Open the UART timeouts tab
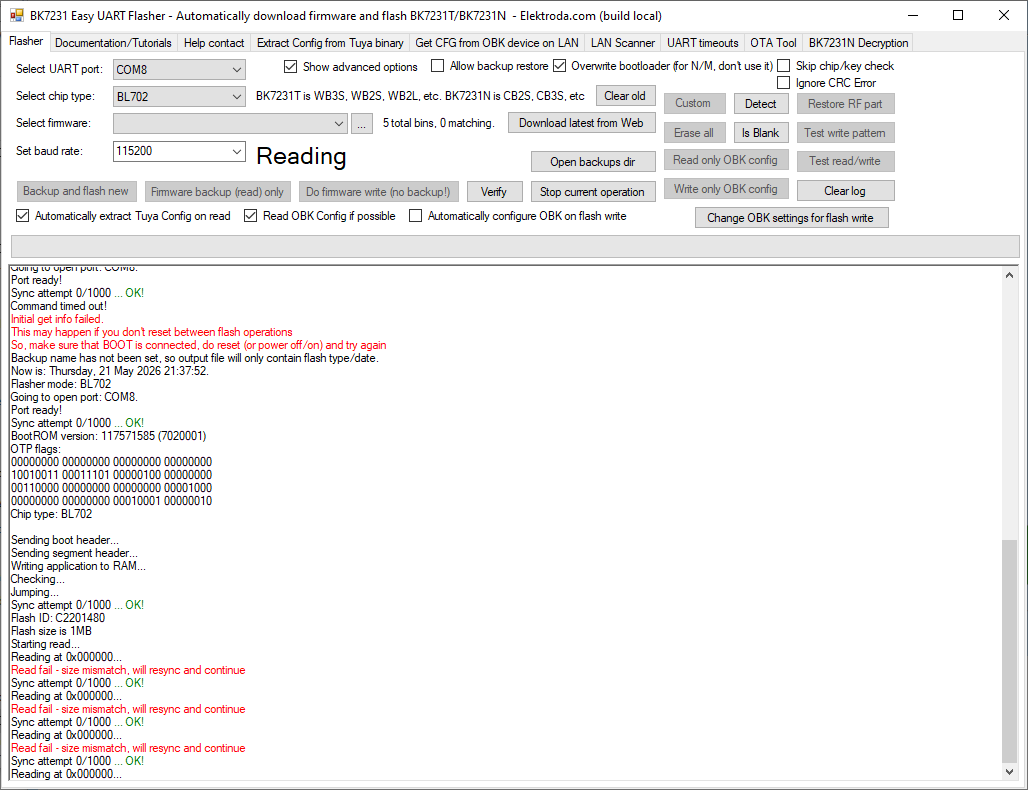Viewport: 1028px width, 790px height. (702, 43)
